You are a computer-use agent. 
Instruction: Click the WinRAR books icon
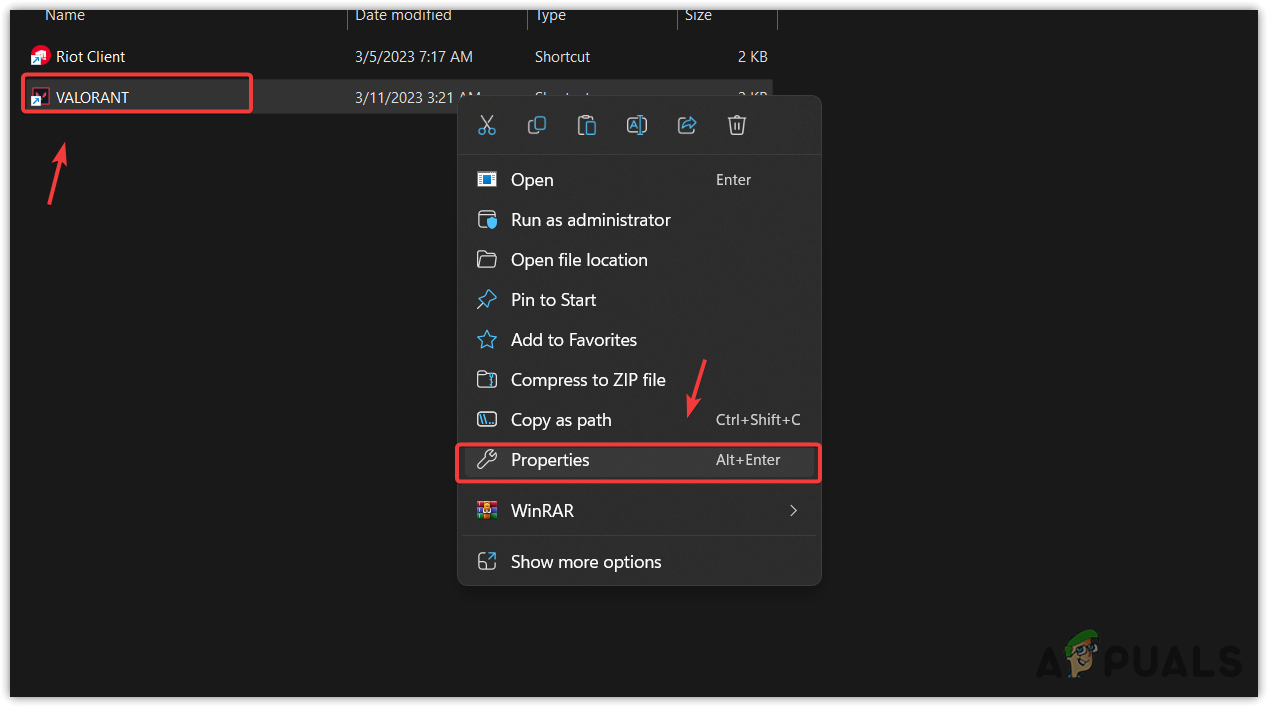pos(487,511)
